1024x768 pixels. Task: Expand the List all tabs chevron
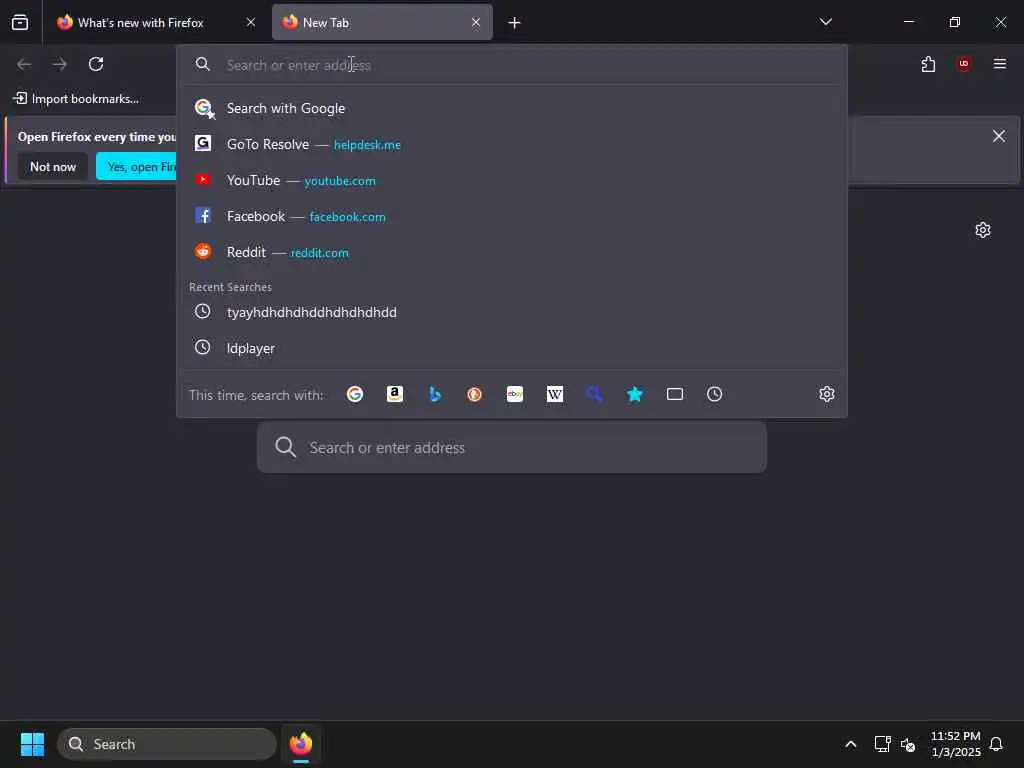click(825, 22)
